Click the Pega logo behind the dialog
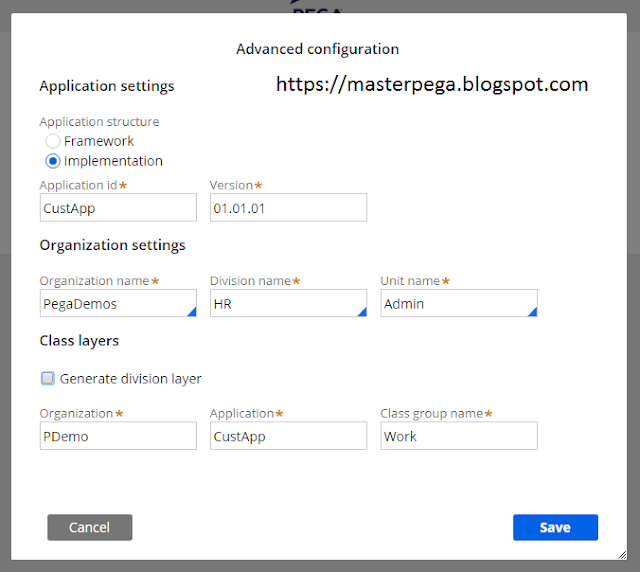Viewport: 640px width, 572px height. click(x=317, y=6)
